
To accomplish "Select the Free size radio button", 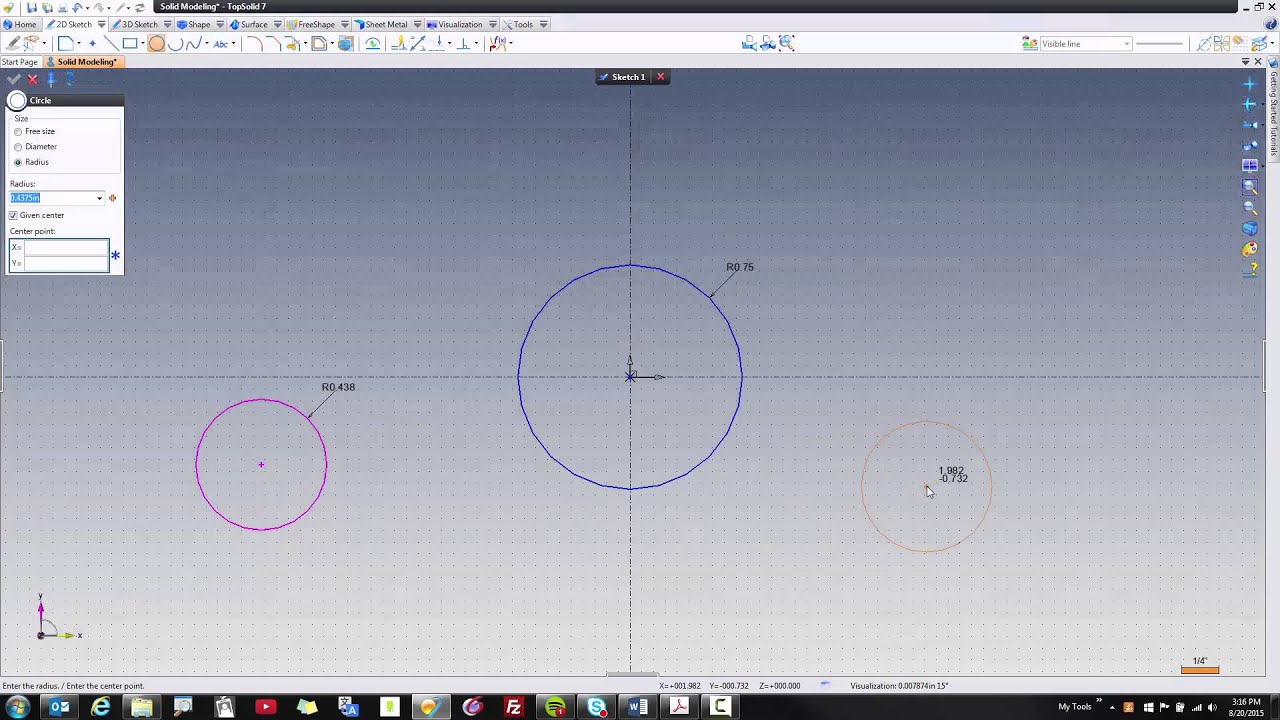I will coord(18,132).
